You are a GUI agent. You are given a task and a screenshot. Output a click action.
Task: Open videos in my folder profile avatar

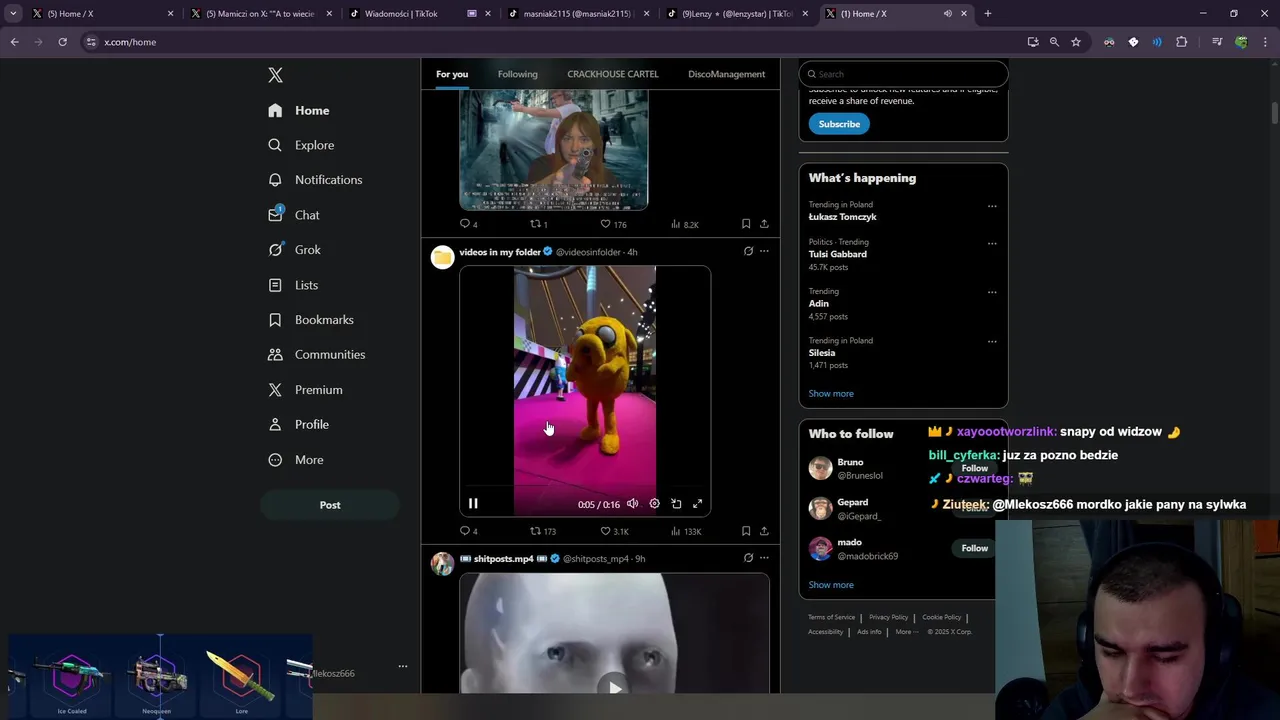(x=442, y=257)
